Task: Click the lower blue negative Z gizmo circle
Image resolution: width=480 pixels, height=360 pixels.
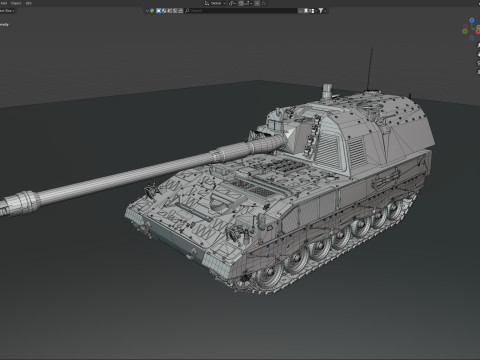Action: pos(472,38)
